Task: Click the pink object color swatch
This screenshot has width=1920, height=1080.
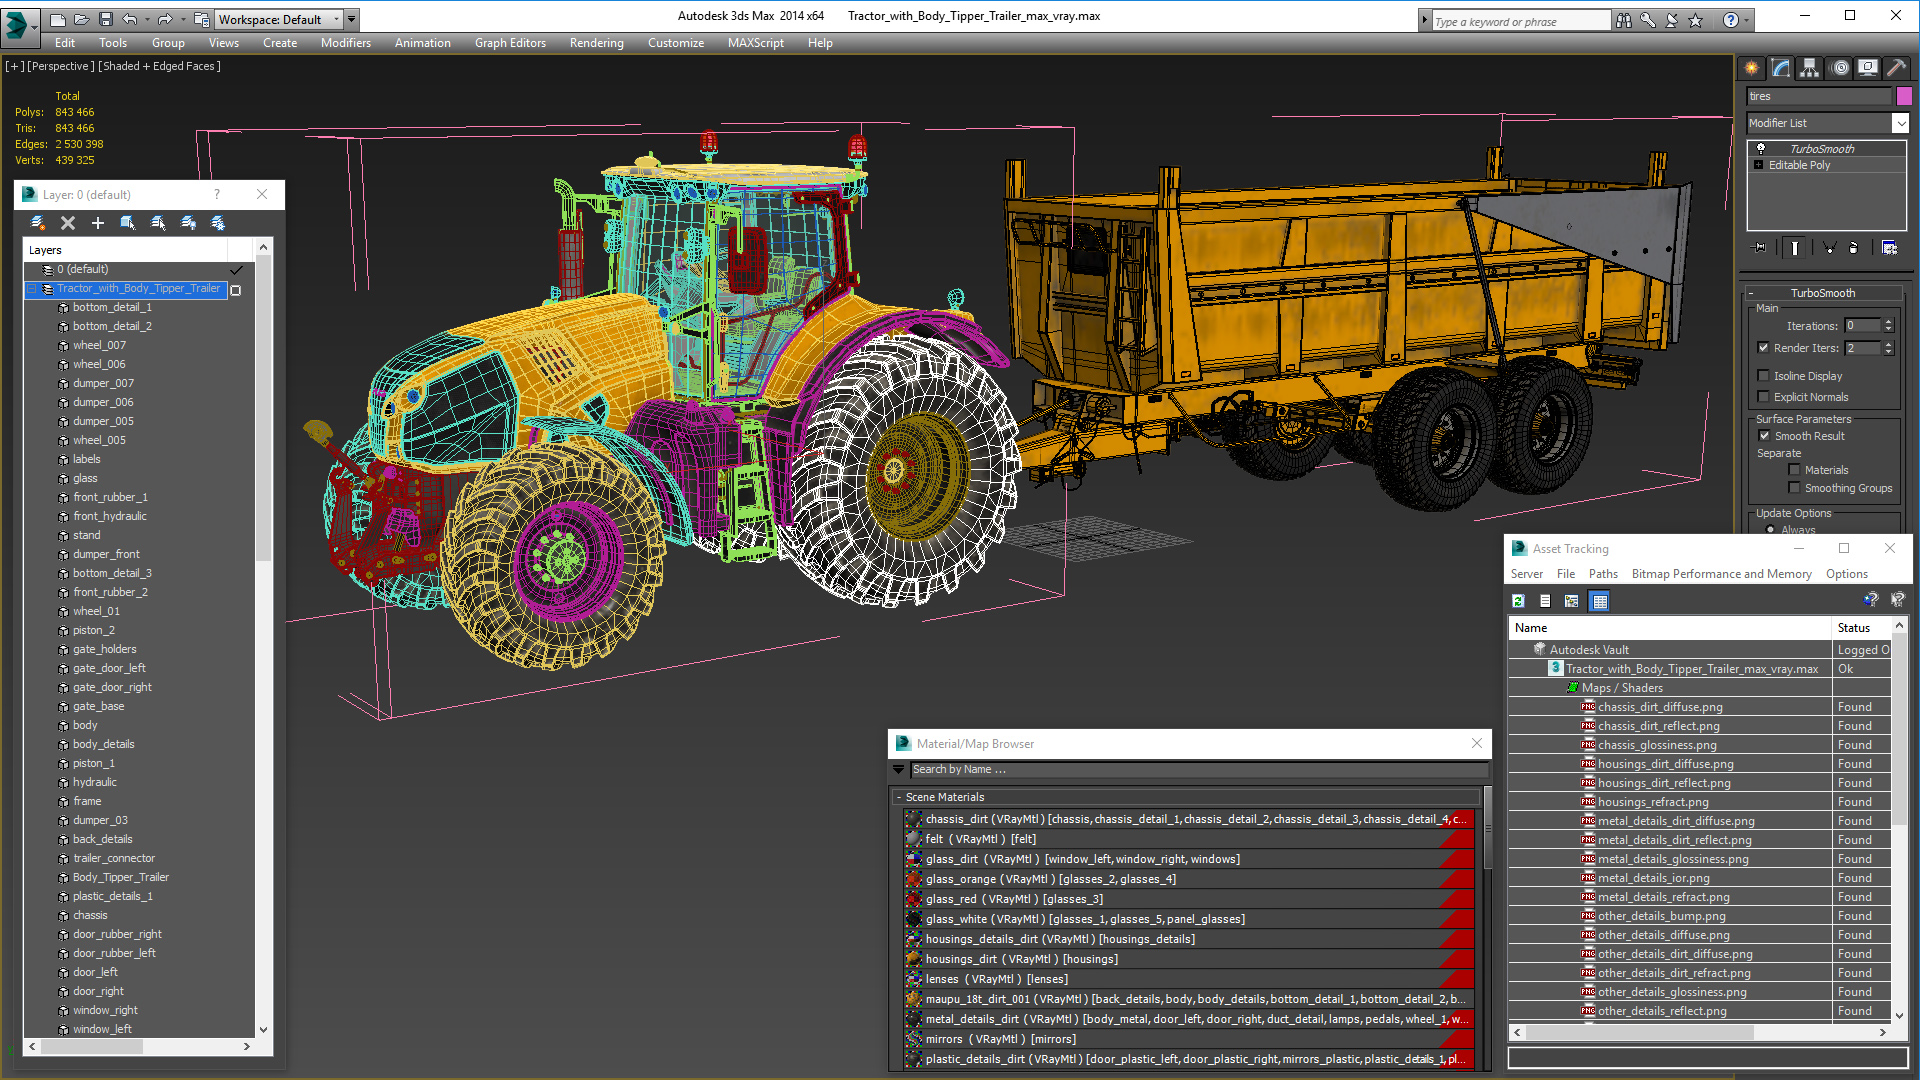Action: [1904, 96]
